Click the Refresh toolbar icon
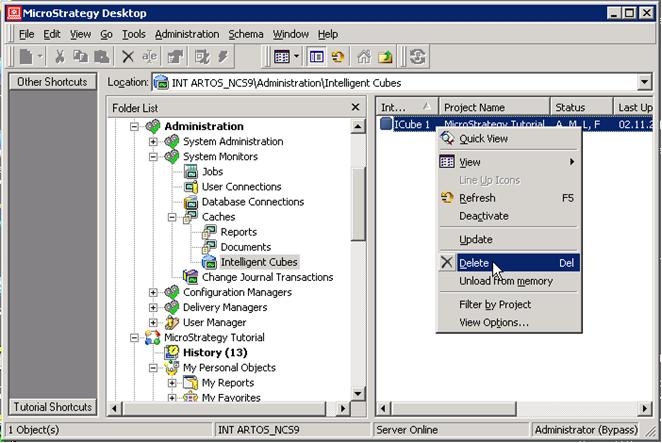 pyautogui.click(x=338, y=57)
